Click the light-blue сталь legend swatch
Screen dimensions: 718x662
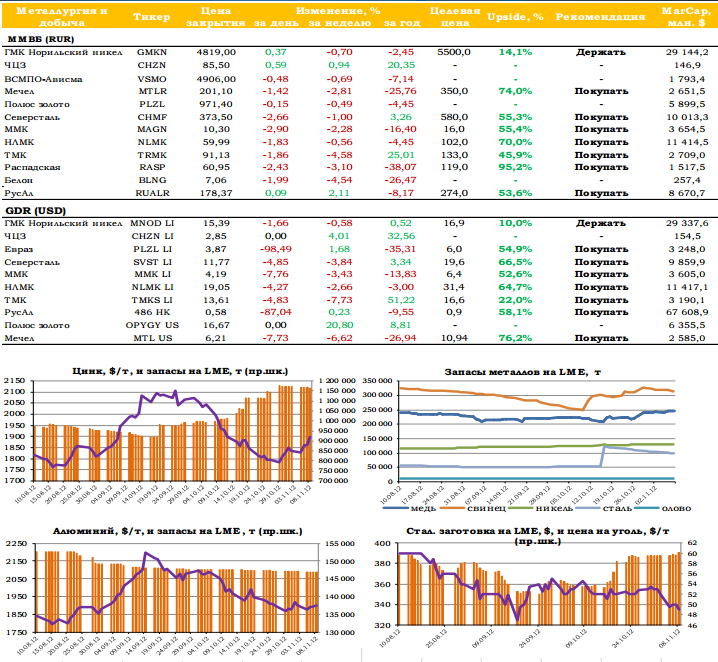point(587,508)
